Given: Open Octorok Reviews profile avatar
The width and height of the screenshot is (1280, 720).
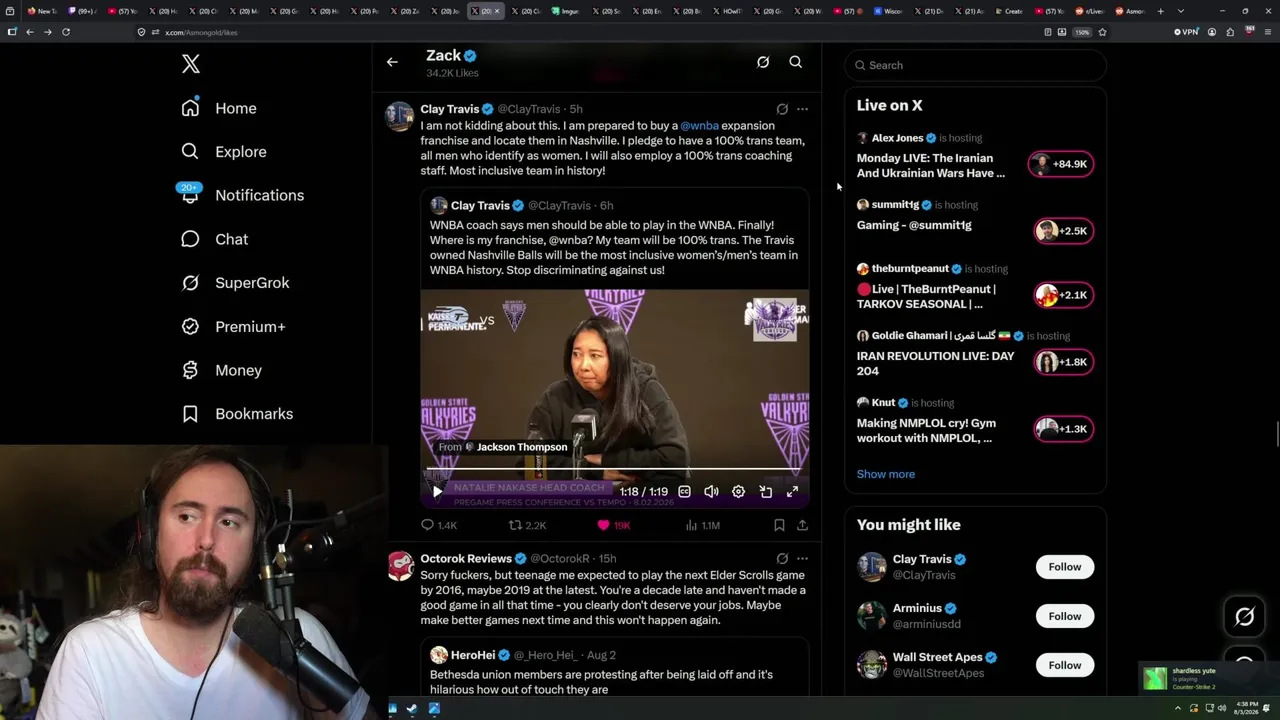Looking at the screenshot, I should point(400,567).
